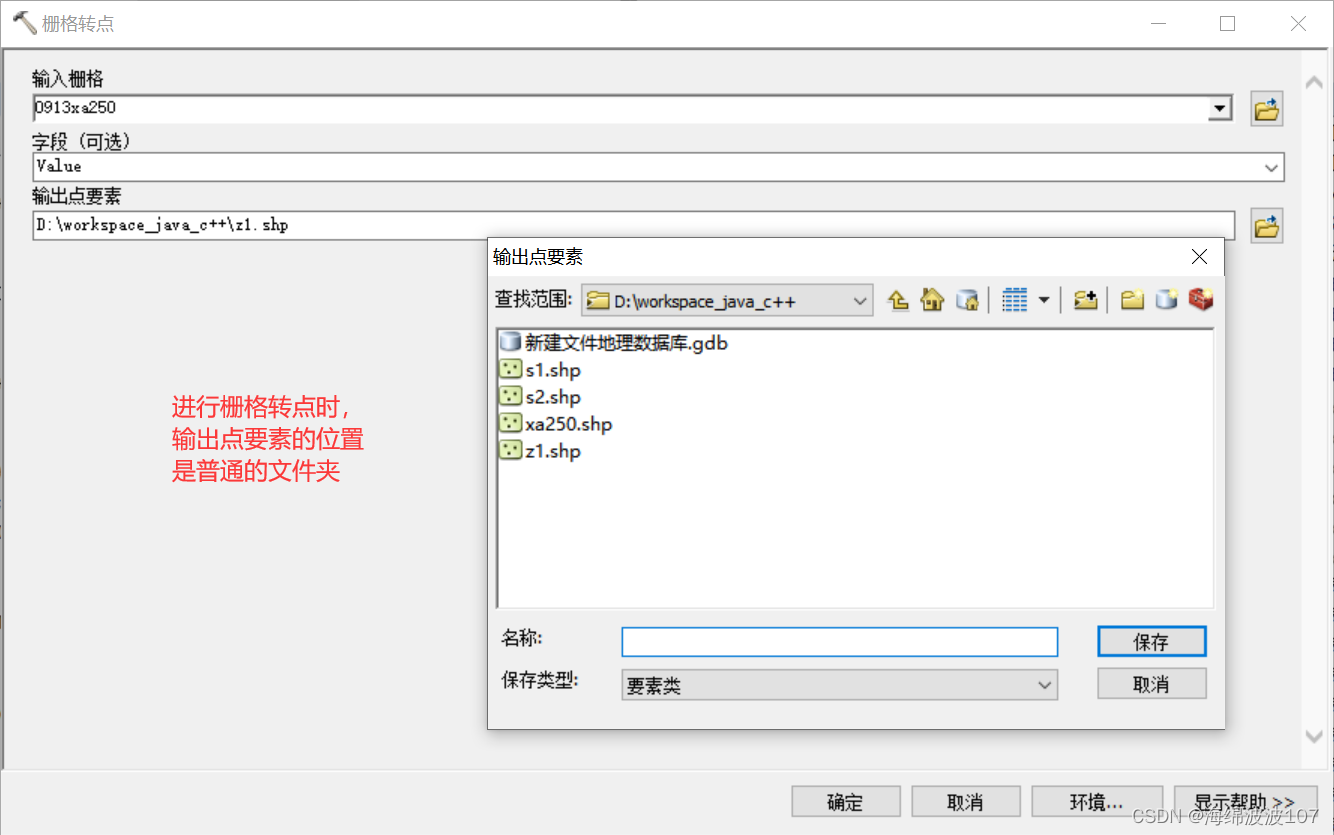This screenshot has width=1334, height=835.
Task: Click New Folder icon
Action: point(1132,300)
